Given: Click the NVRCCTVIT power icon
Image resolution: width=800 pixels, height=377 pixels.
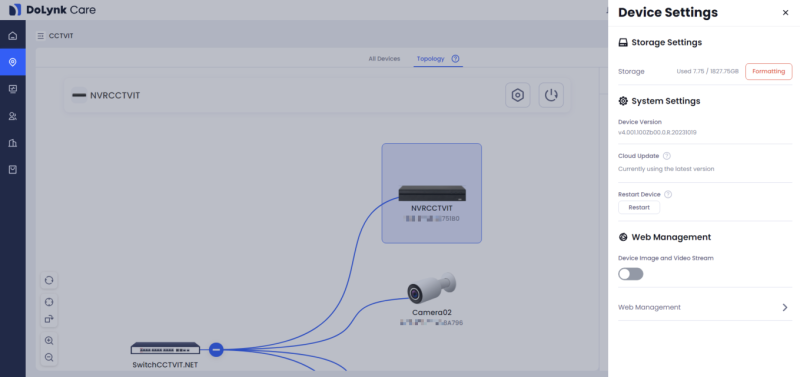Looking at the screenshot, I should pyautogui.click(x=551, y=95).
